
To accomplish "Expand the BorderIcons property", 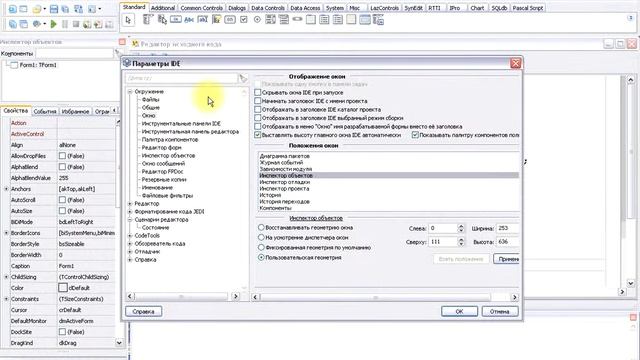I will (6, 233).
